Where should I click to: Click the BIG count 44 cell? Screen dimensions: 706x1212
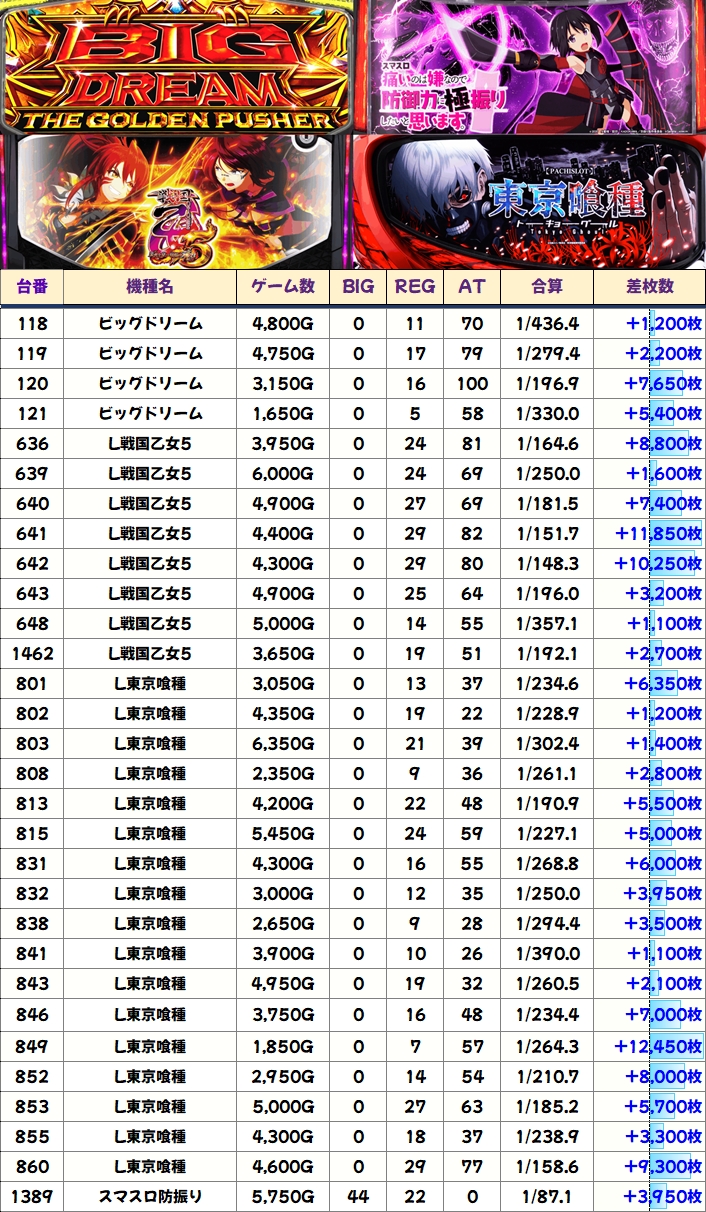358,1197
